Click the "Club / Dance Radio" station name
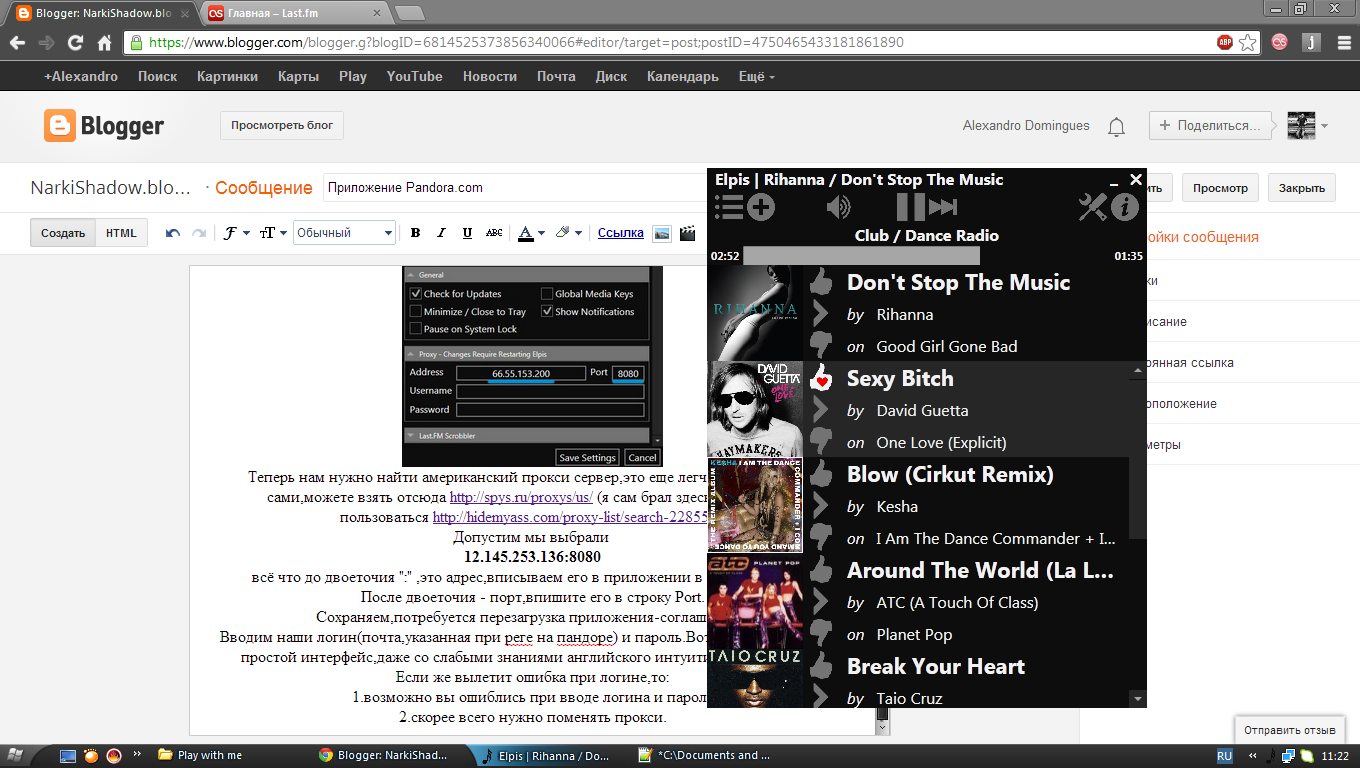The height and width of the screenshot is (768, 1360). click(927, 236)
